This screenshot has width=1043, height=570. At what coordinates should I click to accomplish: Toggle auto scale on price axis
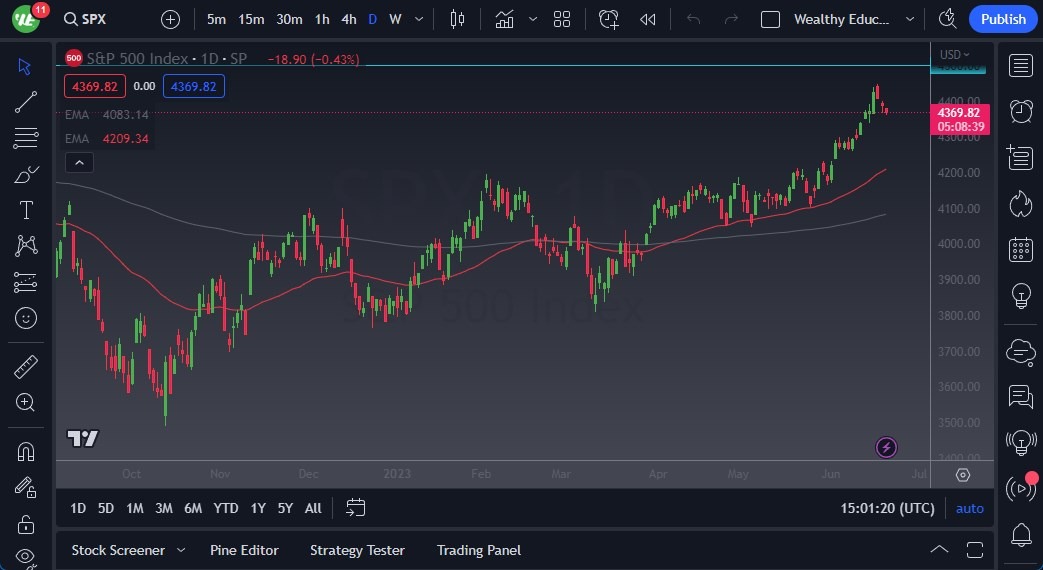pos(969,508)
